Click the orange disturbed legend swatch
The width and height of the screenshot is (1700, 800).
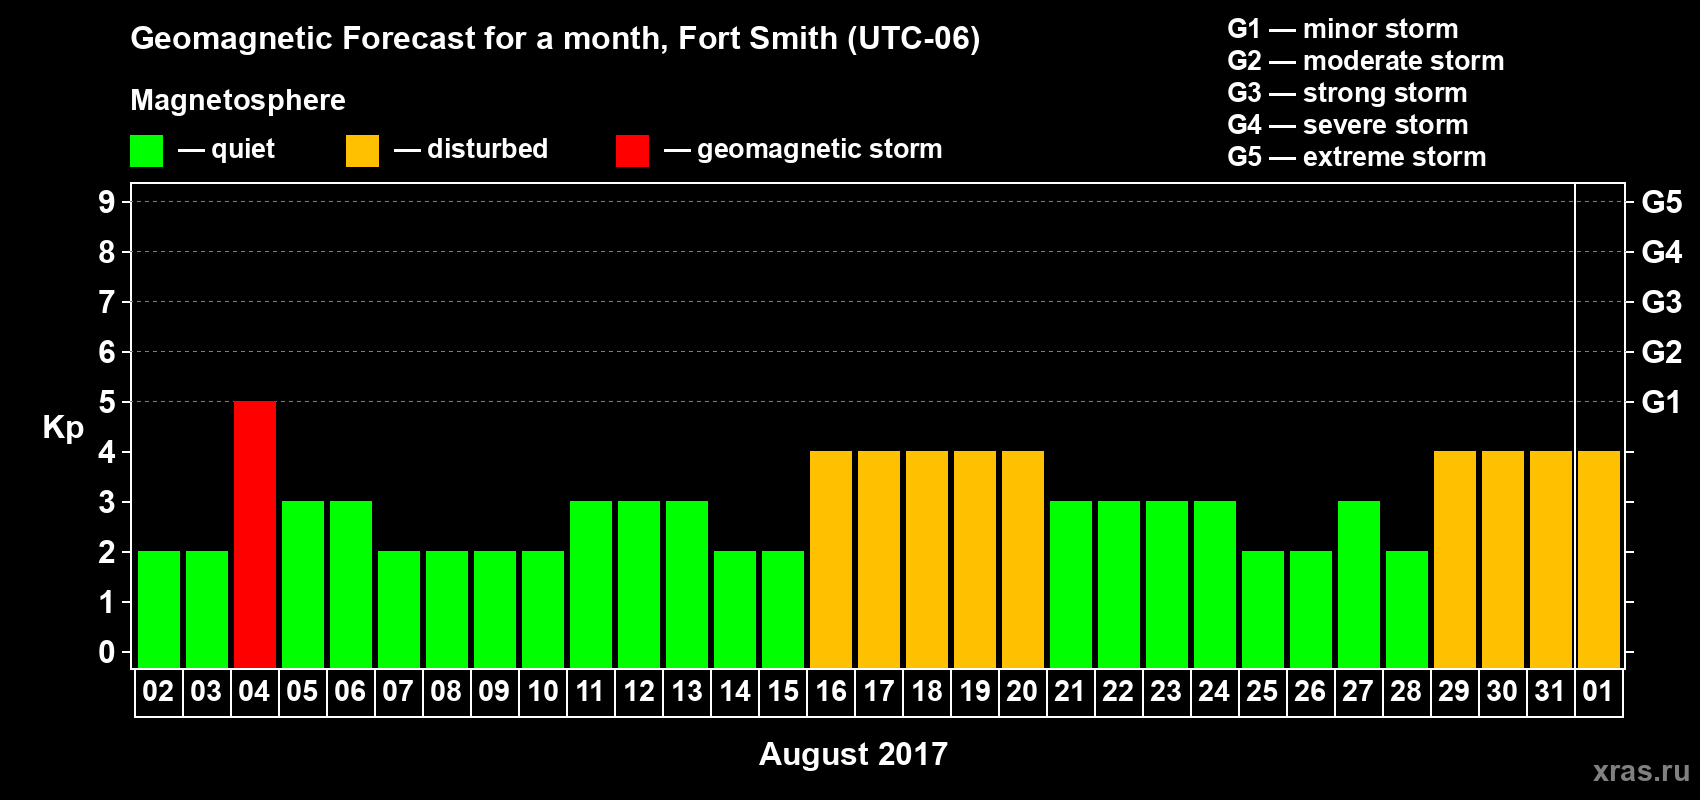pos(362,151)
